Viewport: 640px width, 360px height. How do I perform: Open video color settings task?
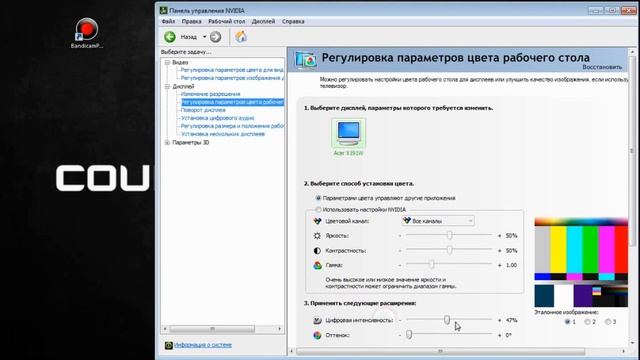pos(232,70)
